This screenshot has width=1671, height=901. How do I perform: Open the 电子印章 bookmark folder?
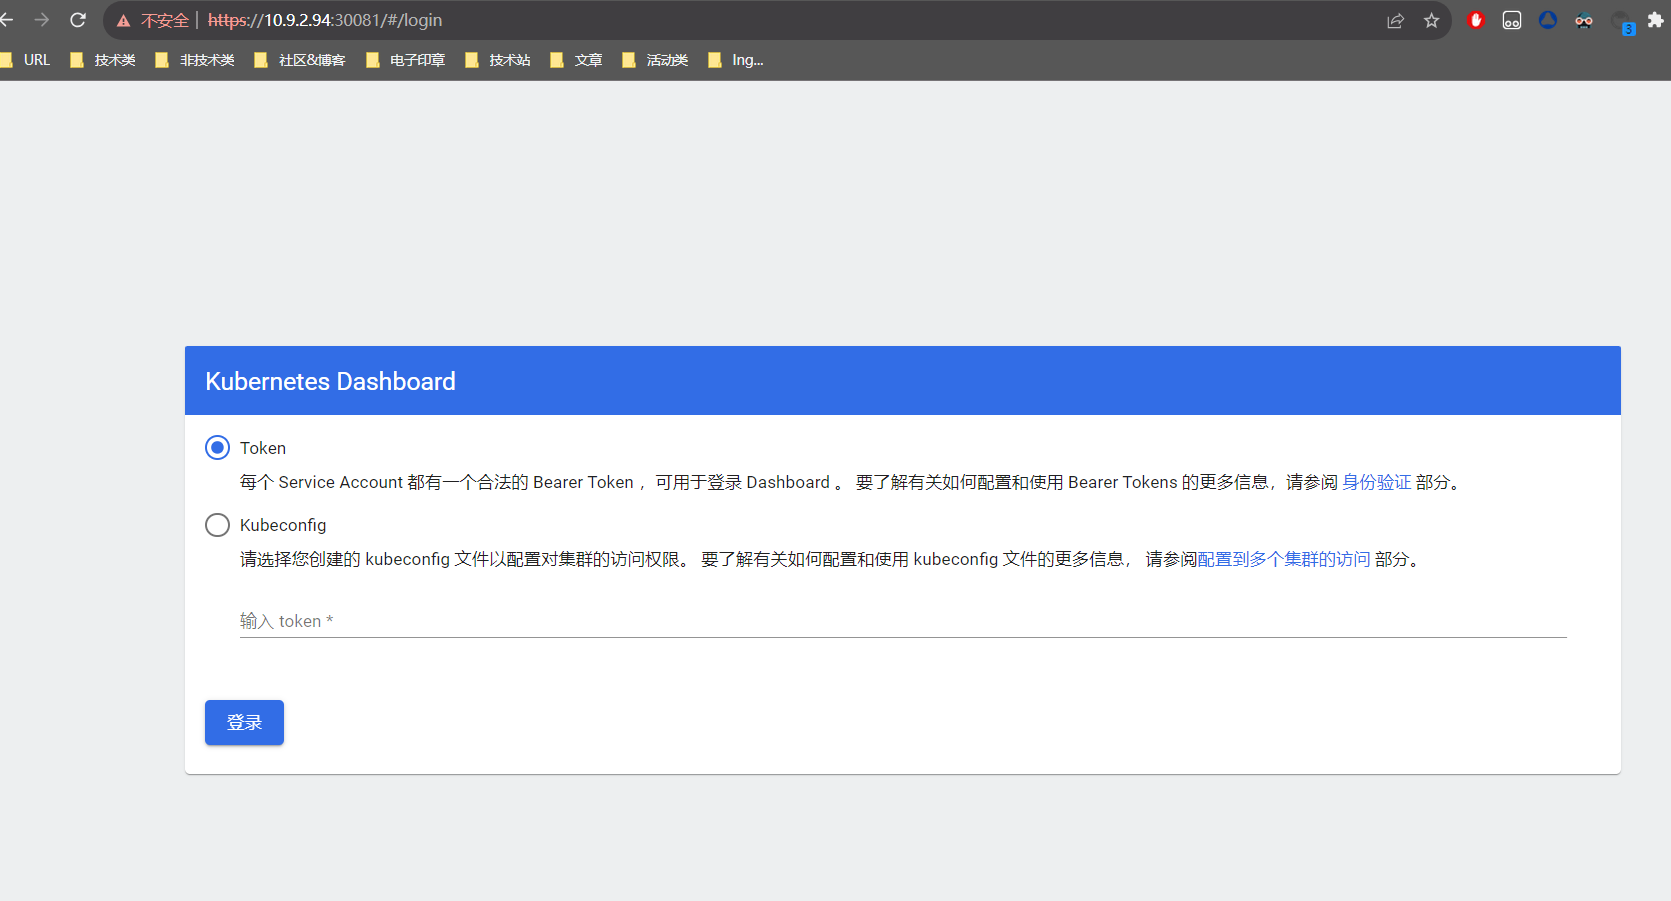(x=406, y=60)
